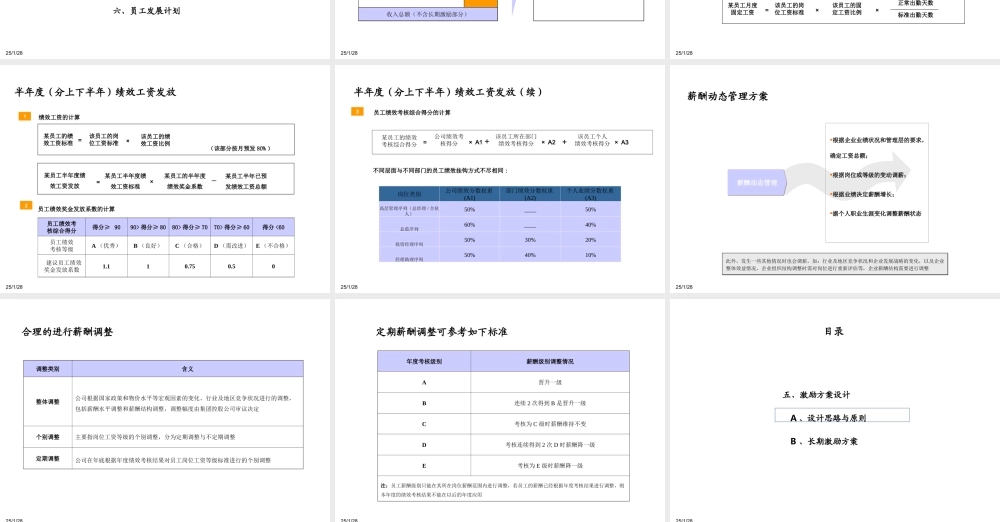Click the 个别调整 row label
1000x522 pixels.
click(x=48, y=437)
